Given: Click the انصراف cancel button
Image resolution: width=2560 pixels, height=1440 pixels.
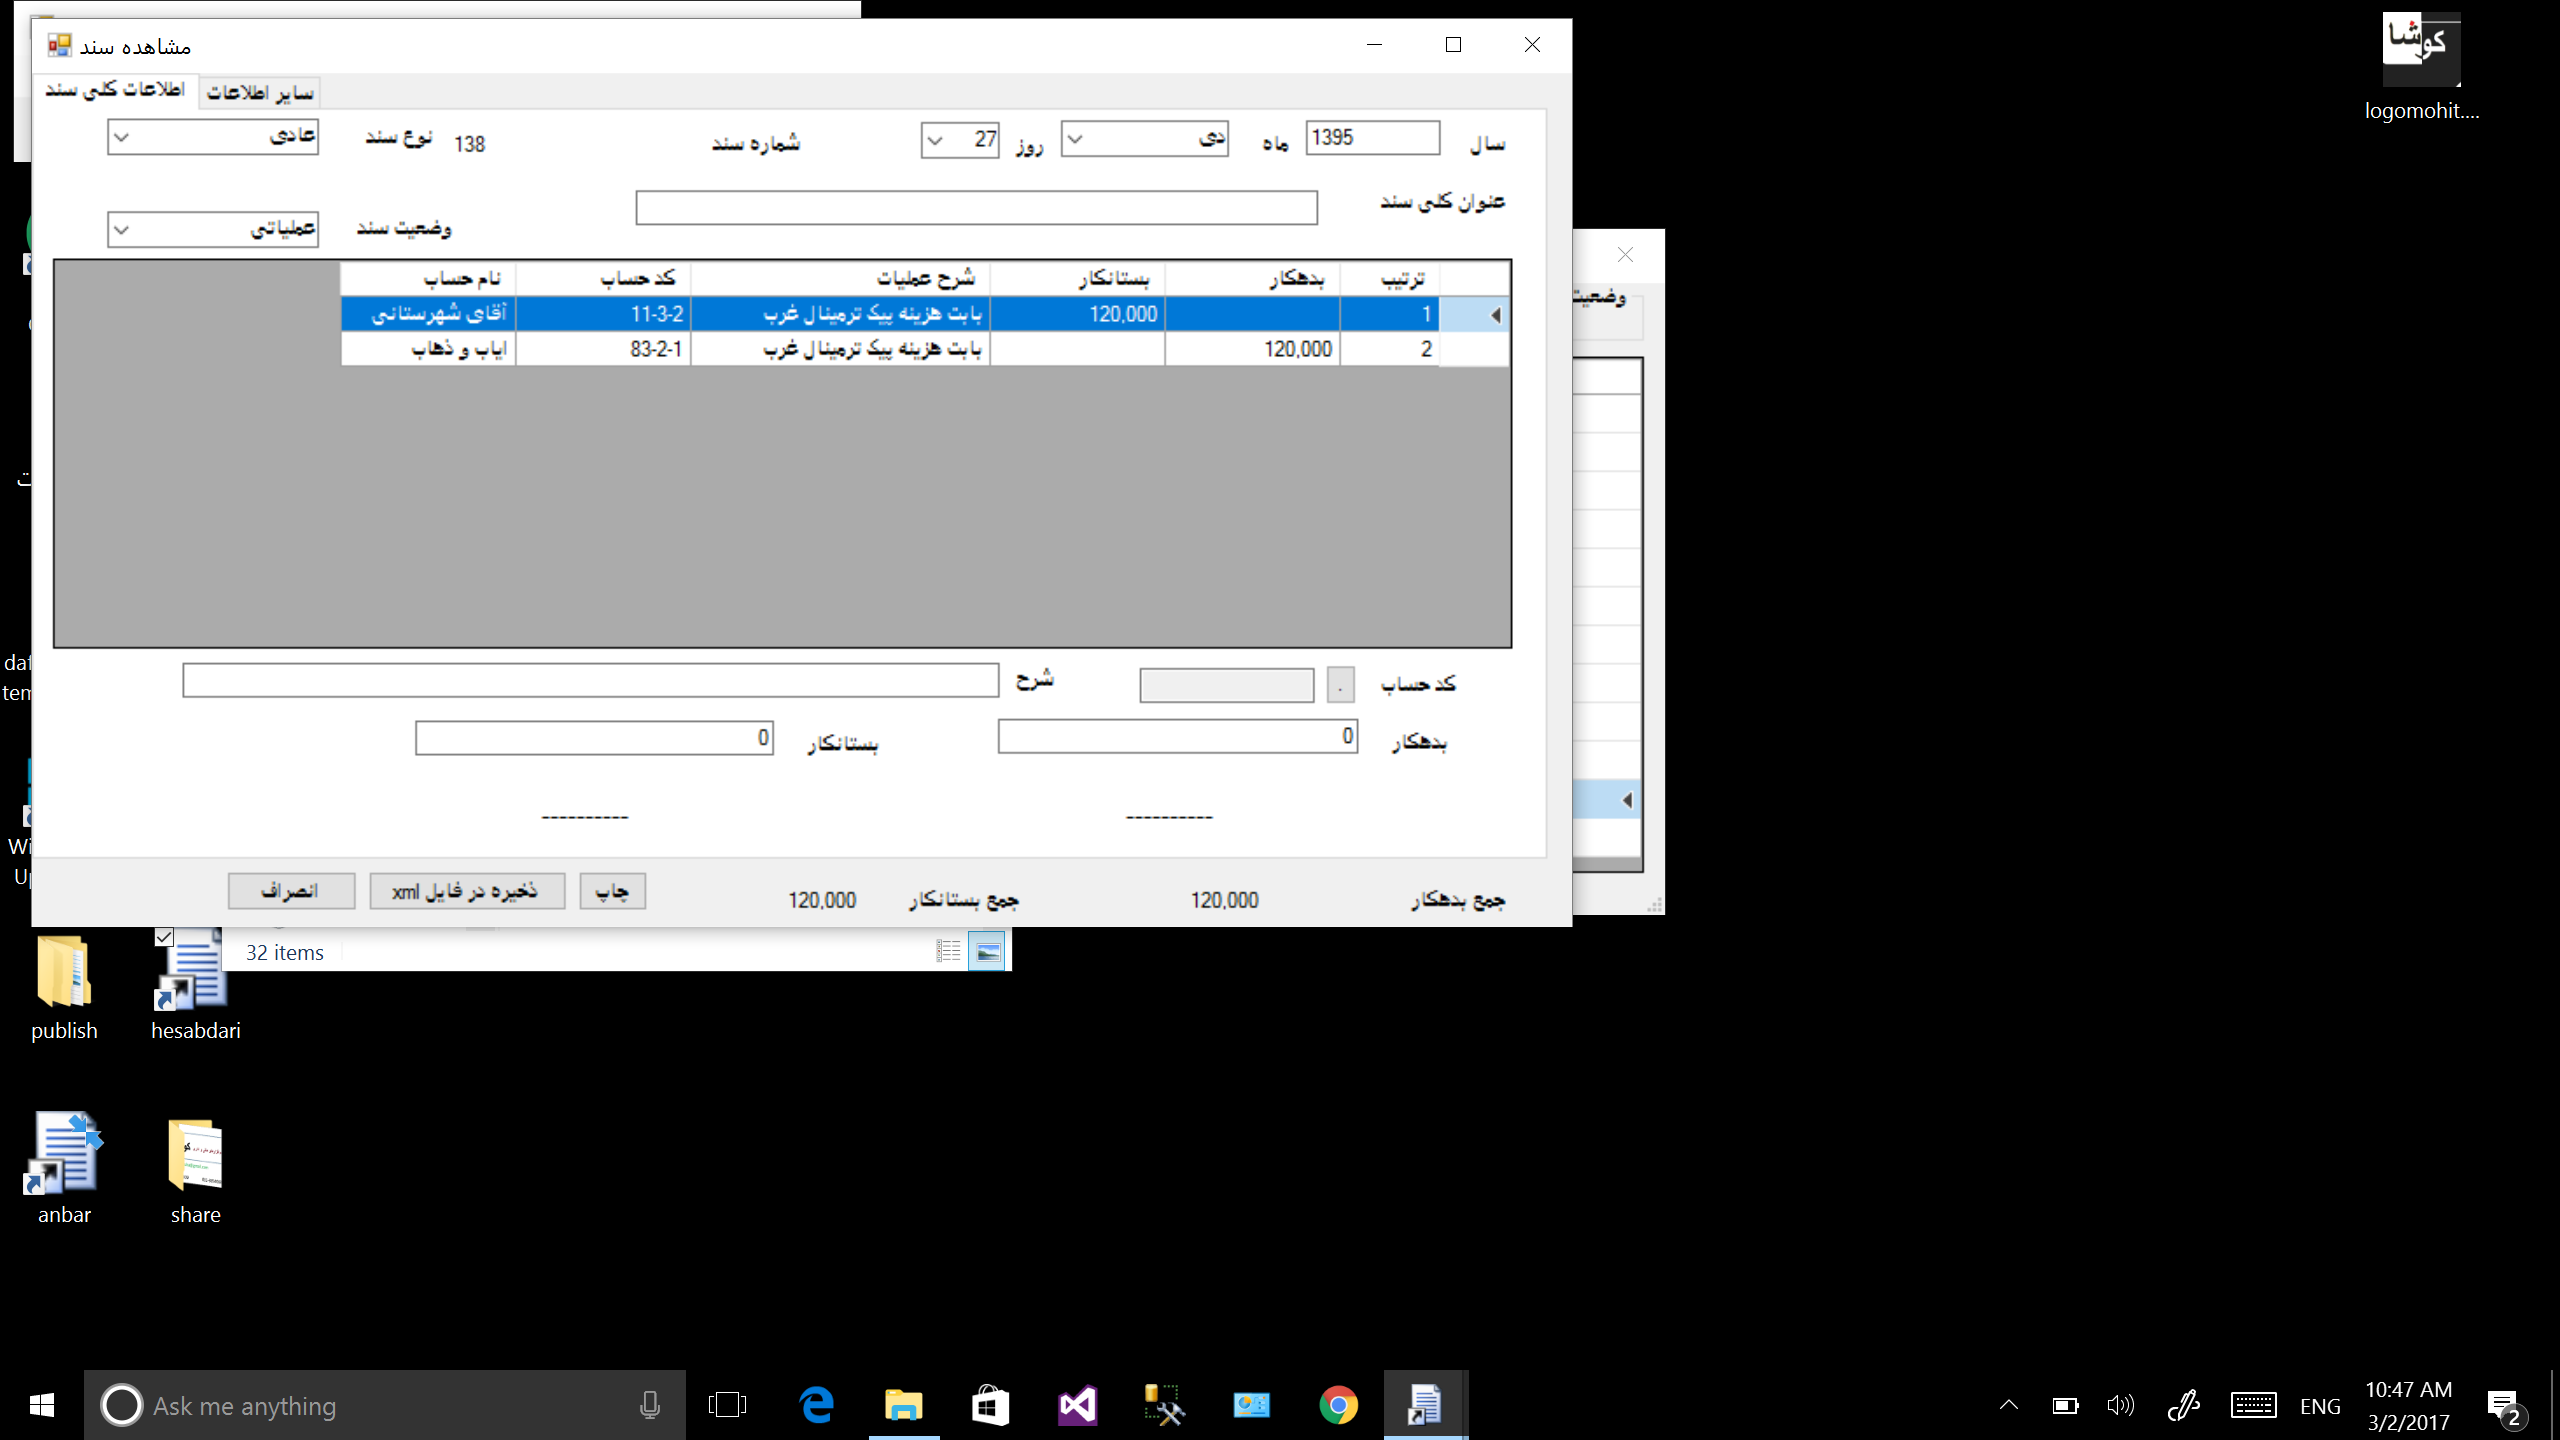Looking at the screenshot, I should 291,891.
